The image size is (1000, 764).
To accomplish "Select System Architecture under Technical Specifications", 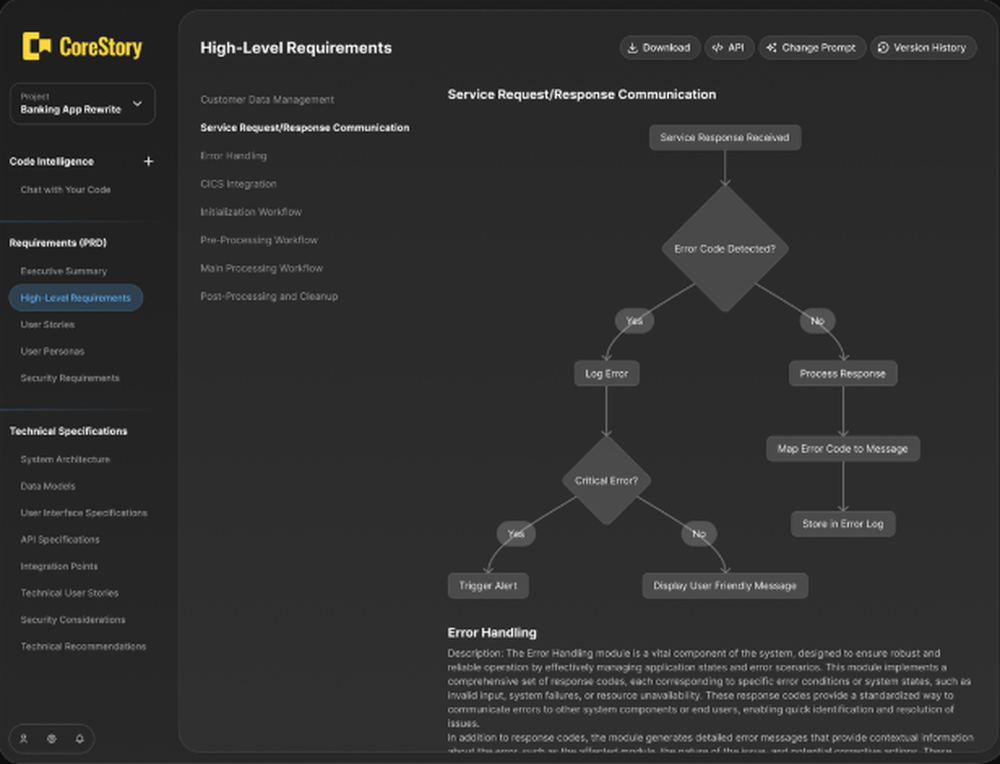I will pyautogui.click(x=65, y=459).
